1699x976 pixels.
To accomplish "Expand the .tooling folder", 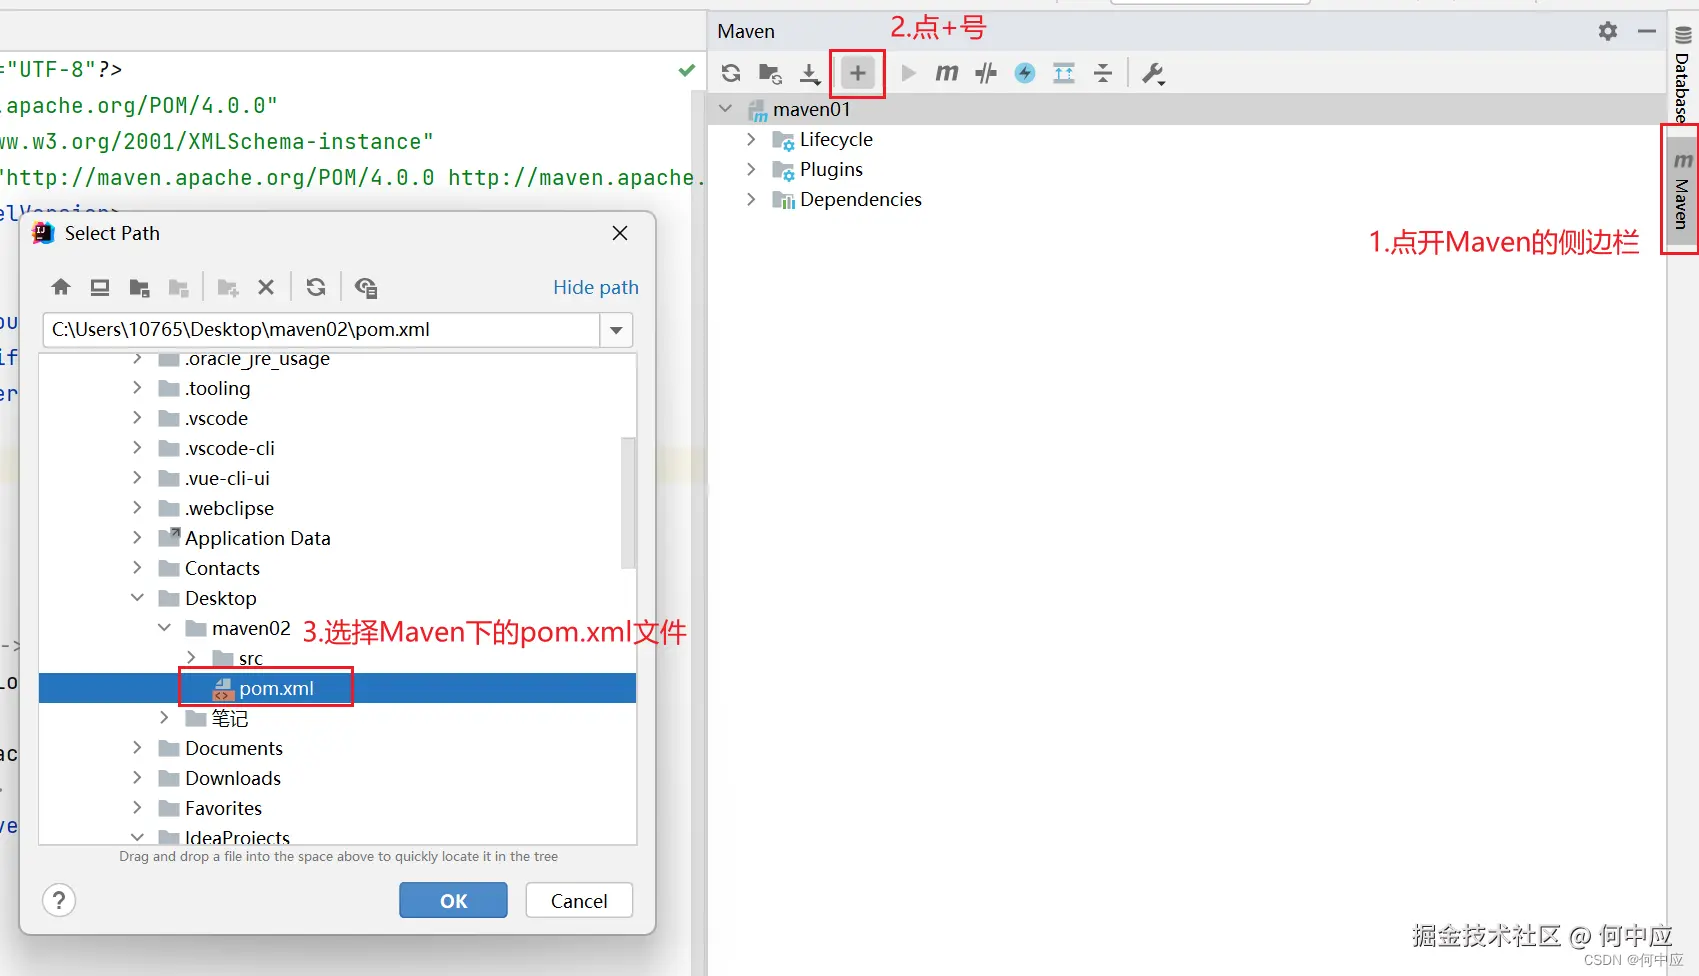I will tap(137, 388).
